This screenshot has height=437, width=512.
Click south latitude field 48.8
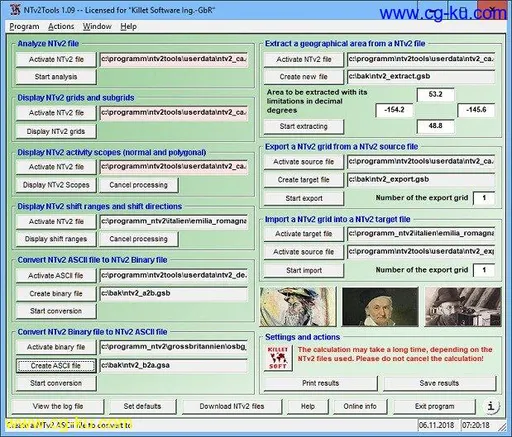(x=435, y=126)
